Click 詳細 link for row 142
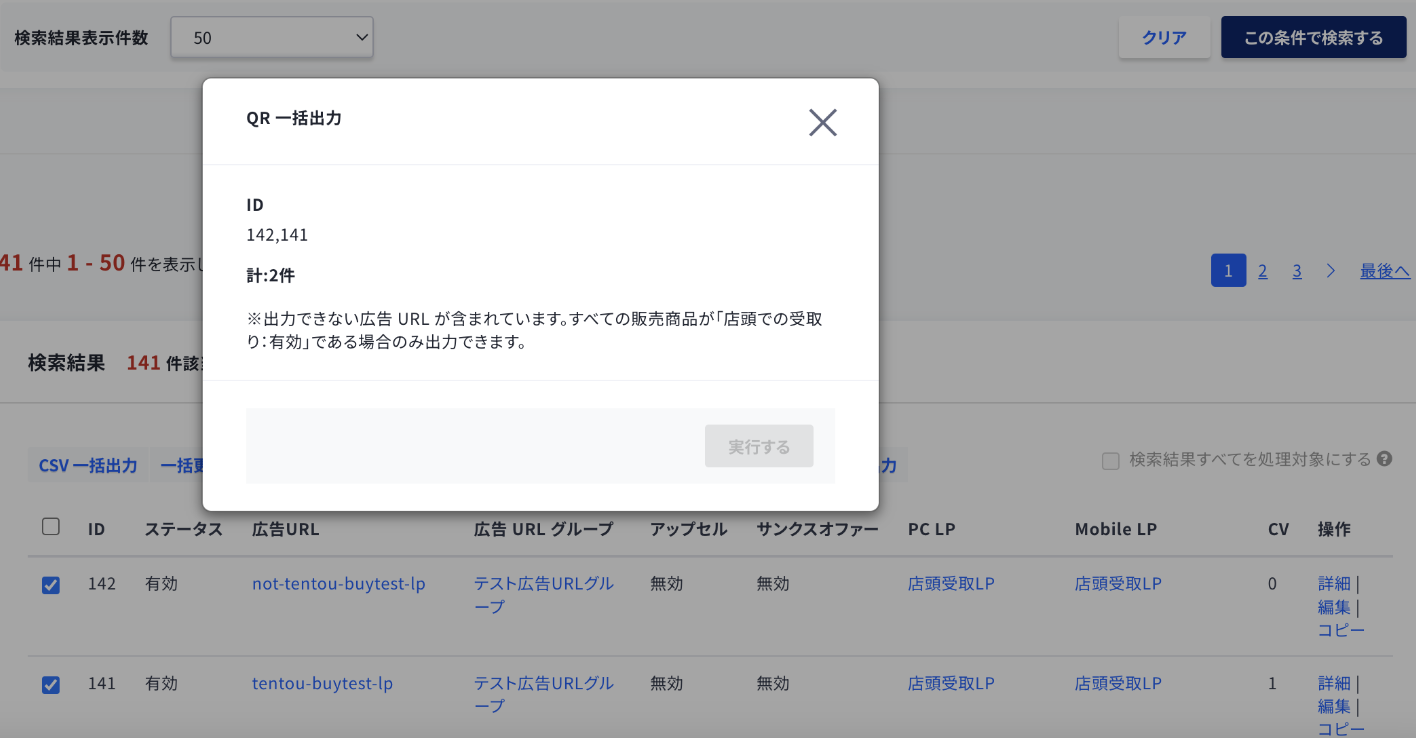The height and width of the screenshot is (738, 1416). click(x=1334, y=584)
